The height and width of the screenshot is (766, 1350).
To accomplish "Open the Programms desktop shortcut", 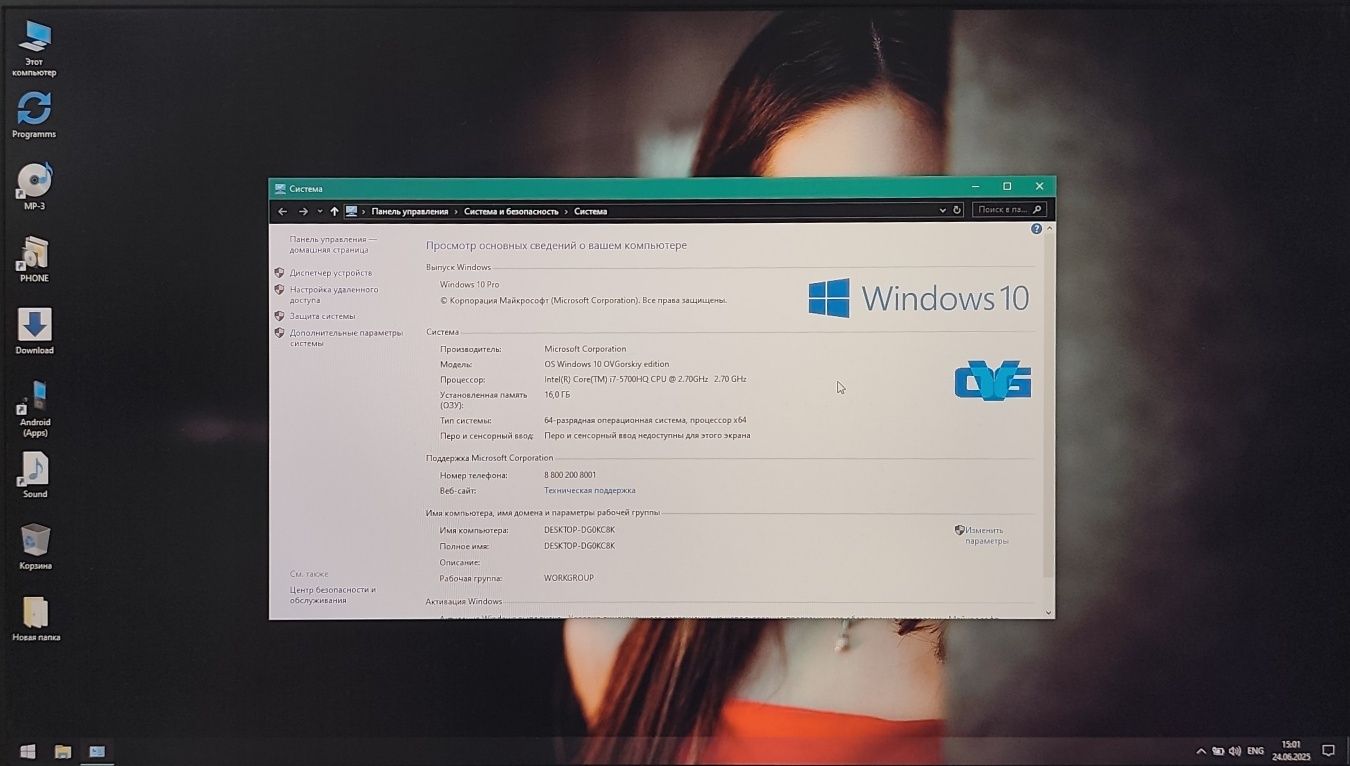I will click(34, 115).
